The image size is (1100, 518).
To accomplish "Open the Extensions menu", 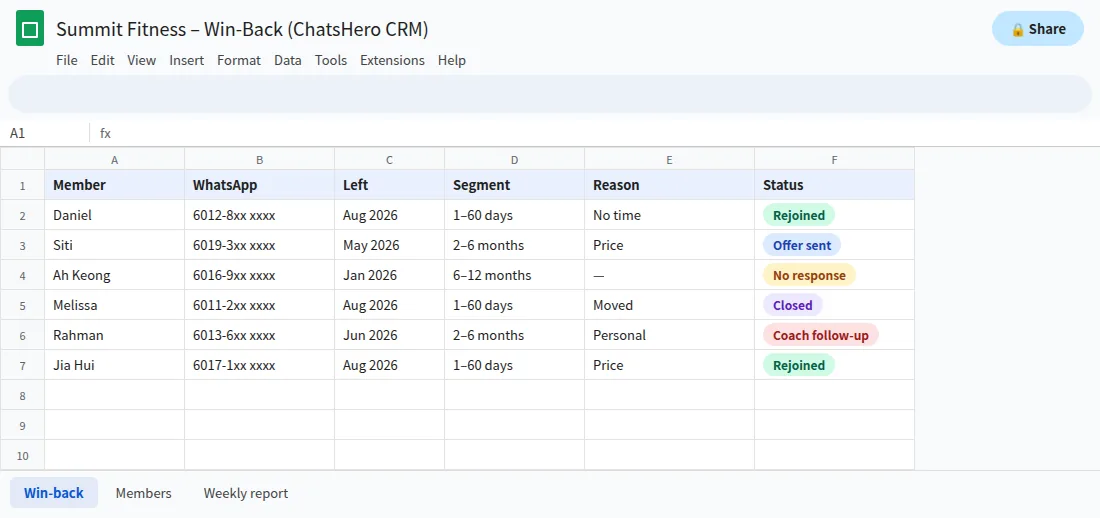I will [x=392, y=60].
